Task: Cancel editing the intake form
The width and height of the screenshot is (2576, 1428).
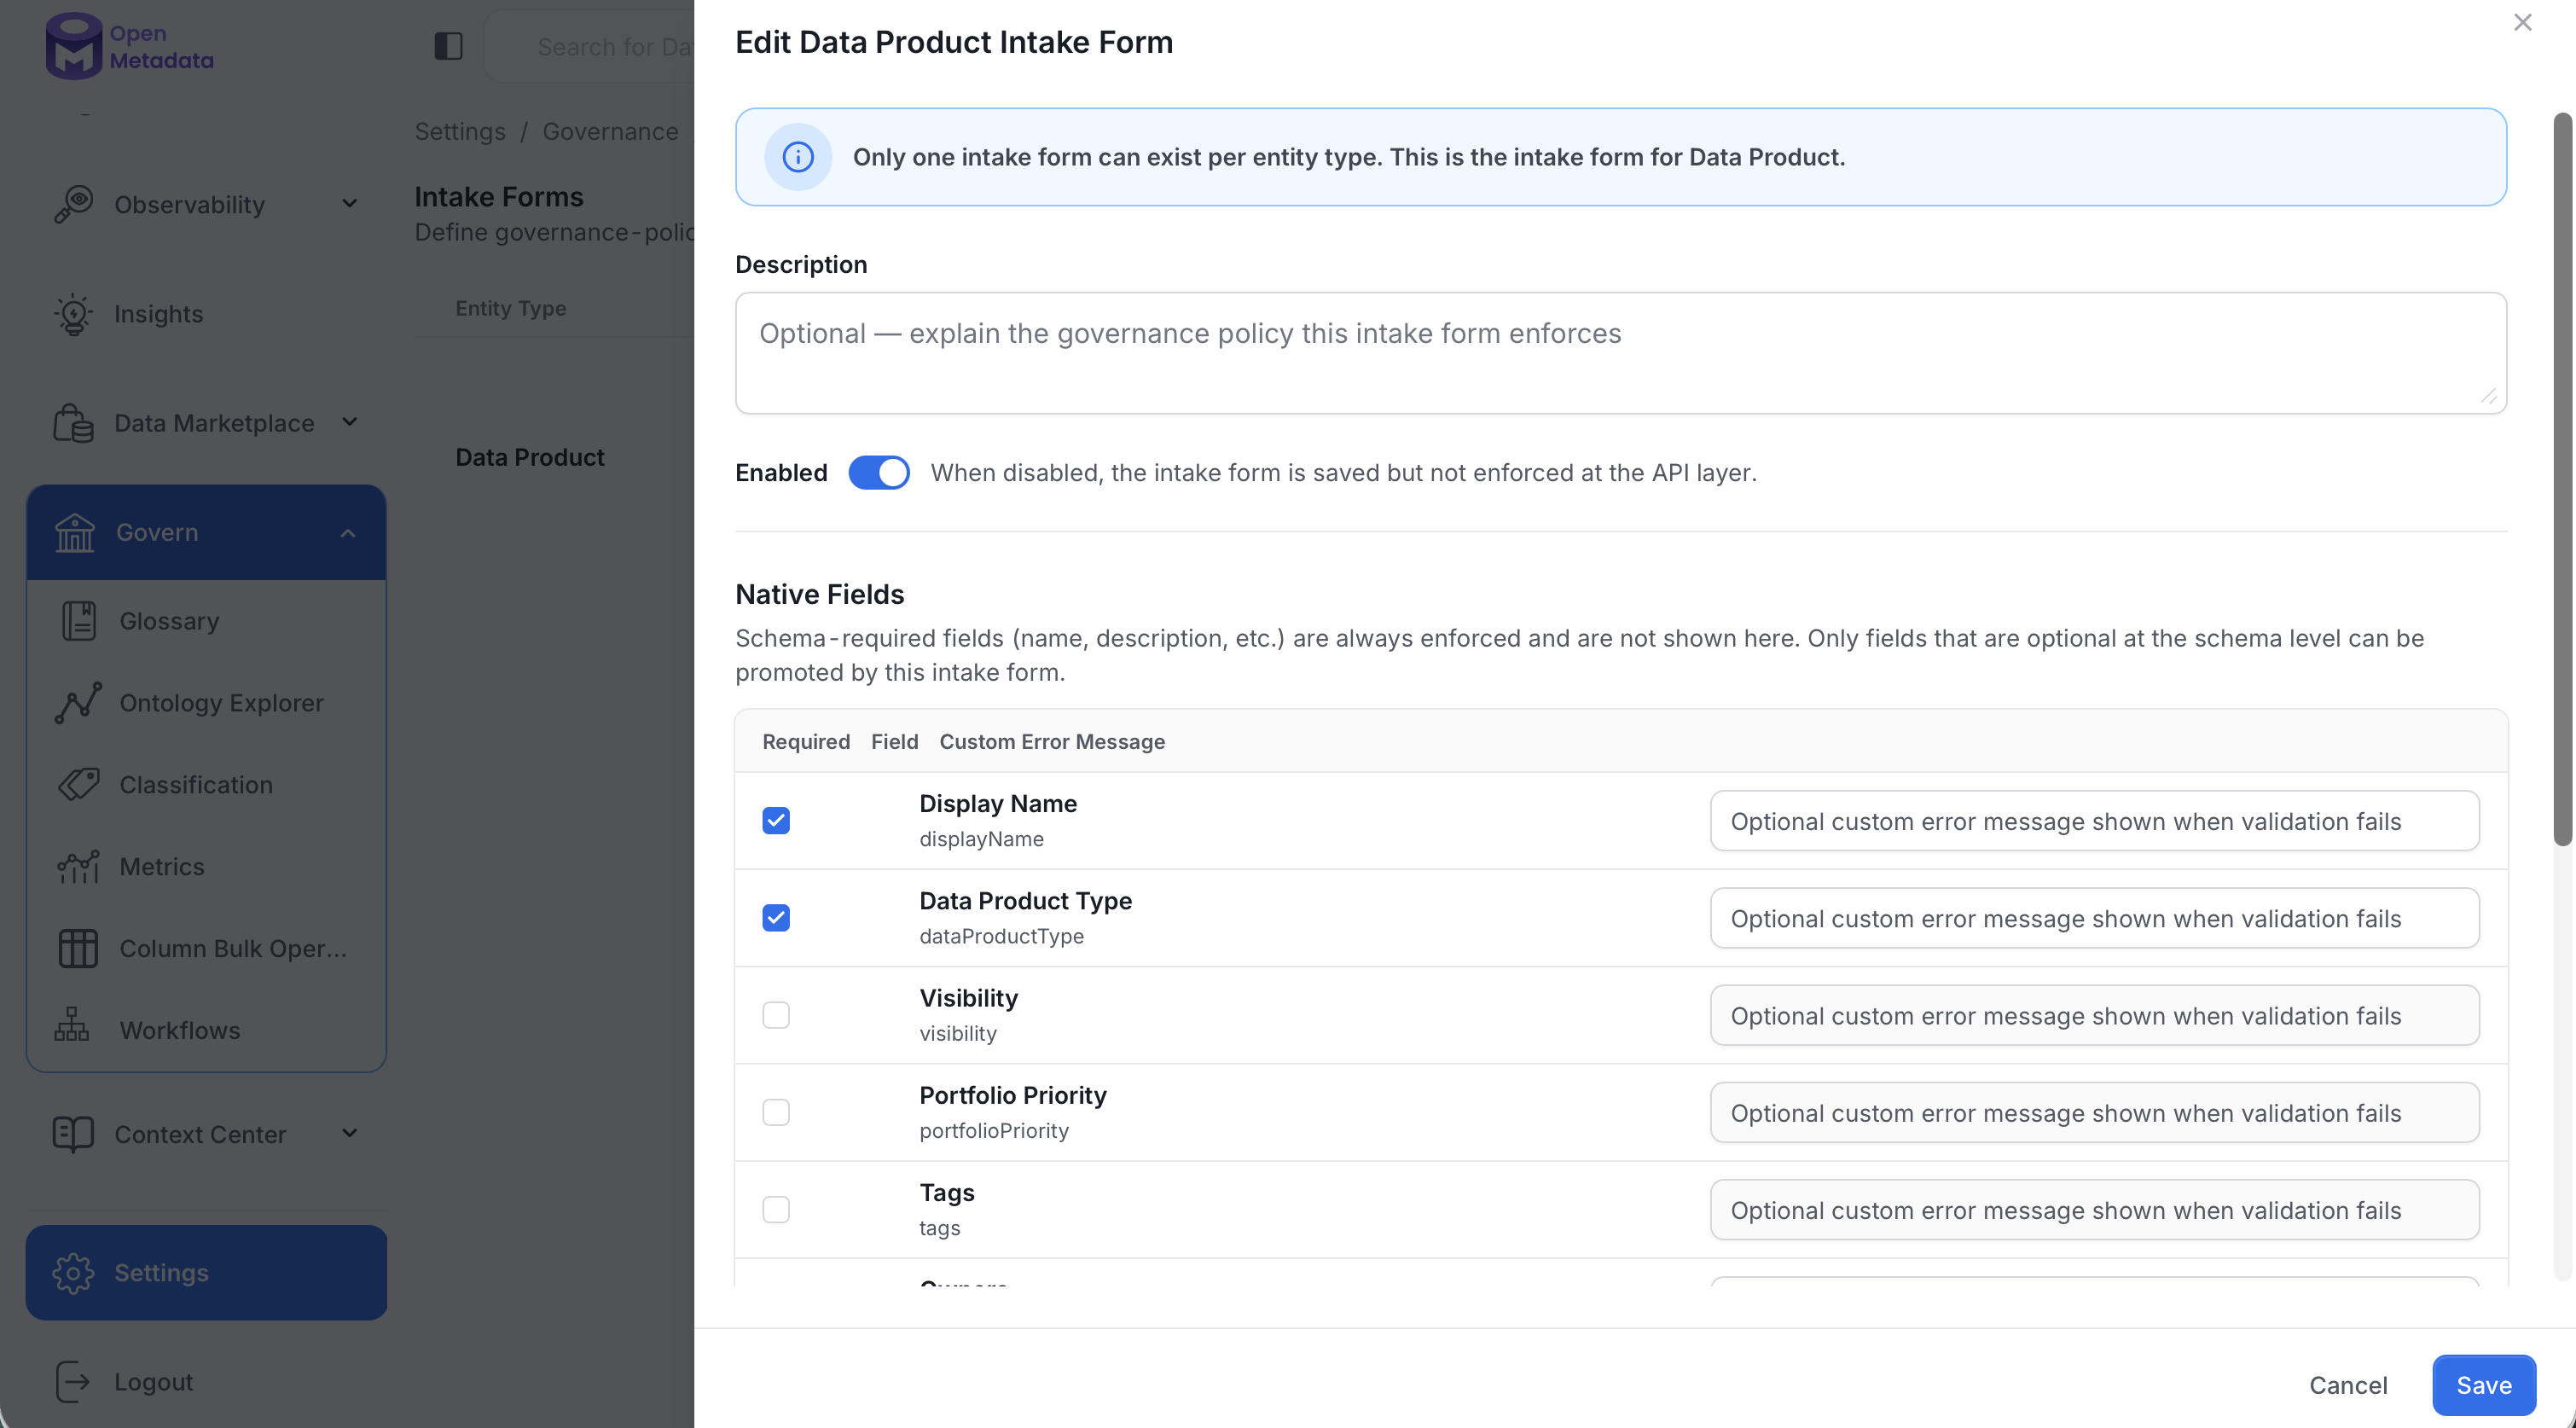Action: click(2348, 1385)
